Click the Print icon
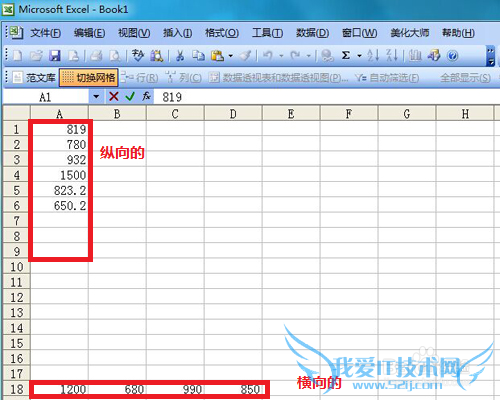Screen dimensions: 500x400 (x=96, y=55)
